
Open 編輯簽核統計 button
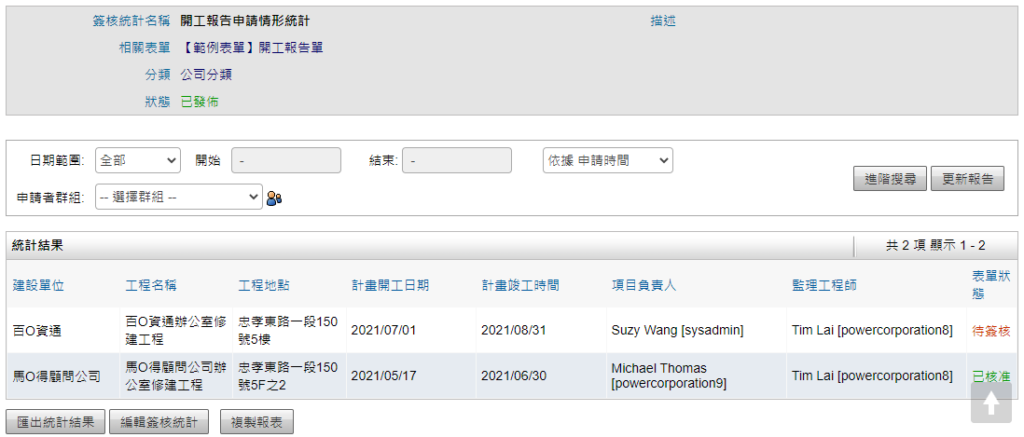click(160, 422)
